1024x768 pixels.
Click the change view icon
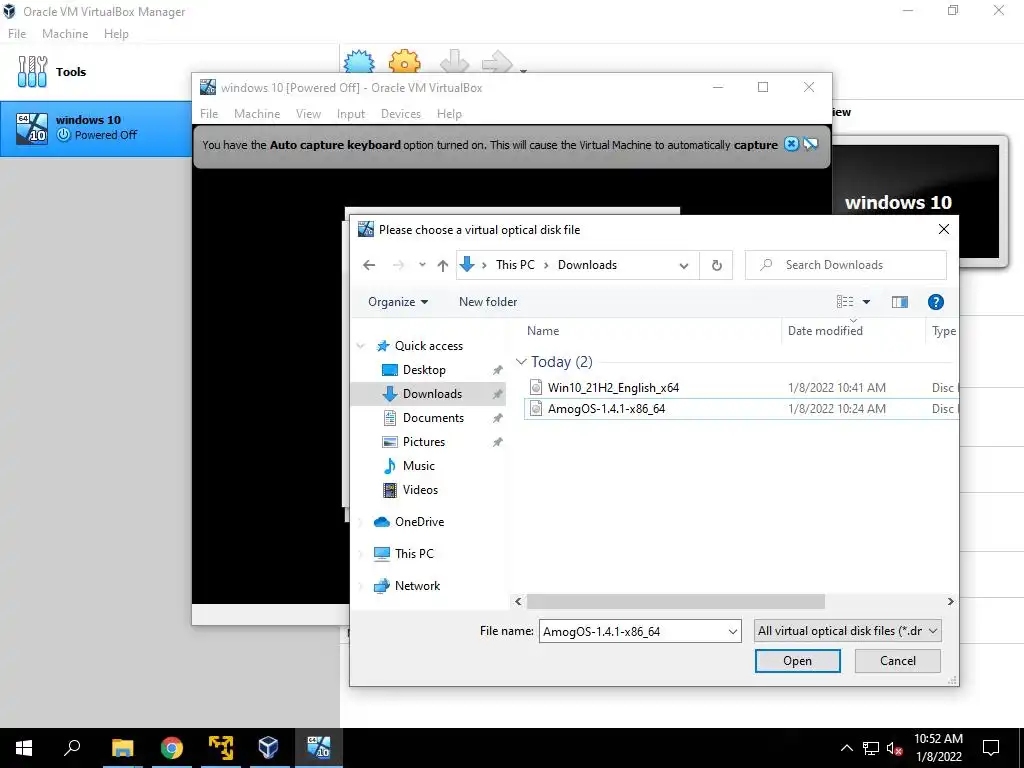click(844, 302)
